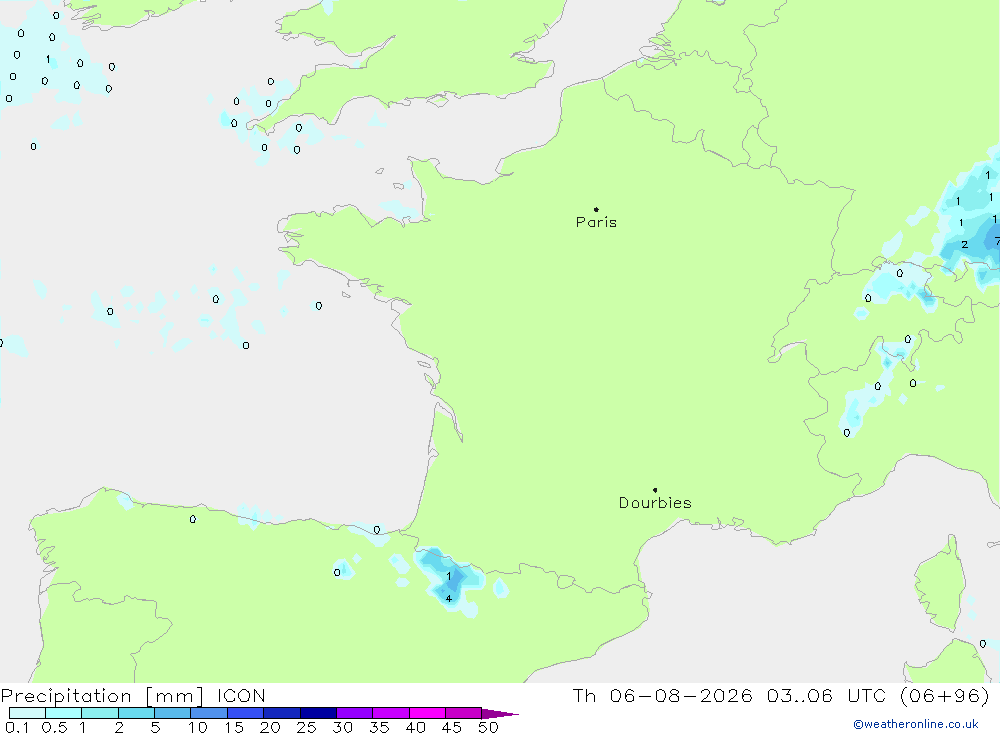The width and height of the screenshot is (1000, 733).
Task: Pick legend swatch between 10 and 15
Action: (209, 713)
